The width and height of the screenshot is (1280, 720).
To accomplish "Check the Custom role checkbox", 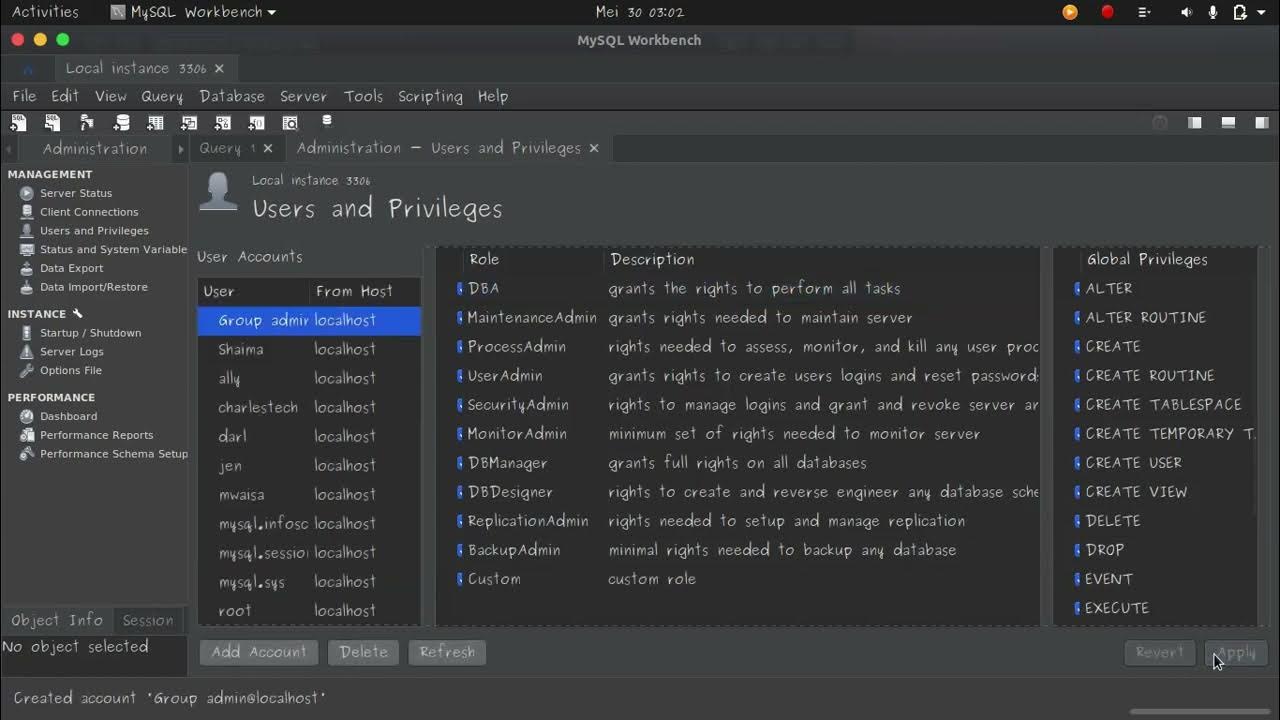I will pyautogui.click(x=460, y=578).
